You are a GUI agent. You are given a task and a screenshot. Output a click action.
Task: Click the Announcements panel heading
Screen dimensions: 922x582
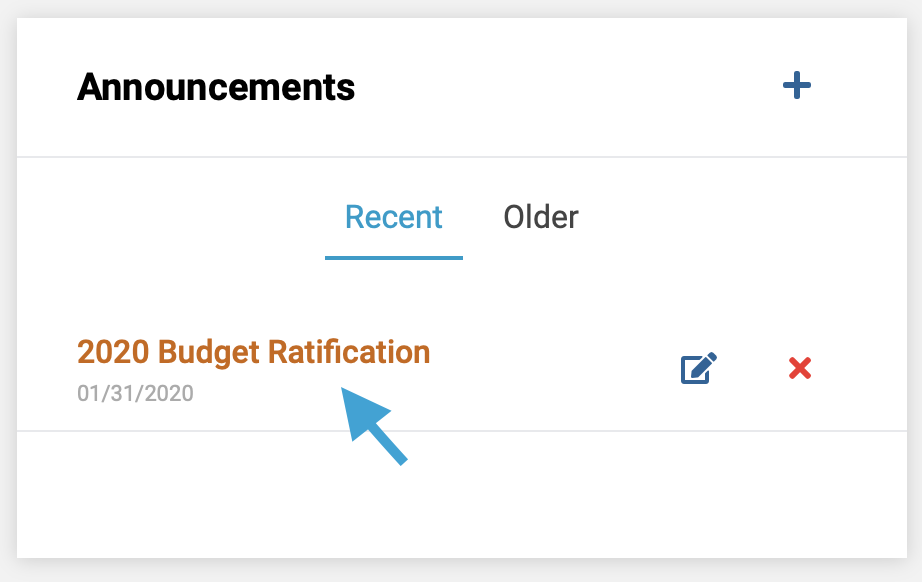(x=216, y=87)
